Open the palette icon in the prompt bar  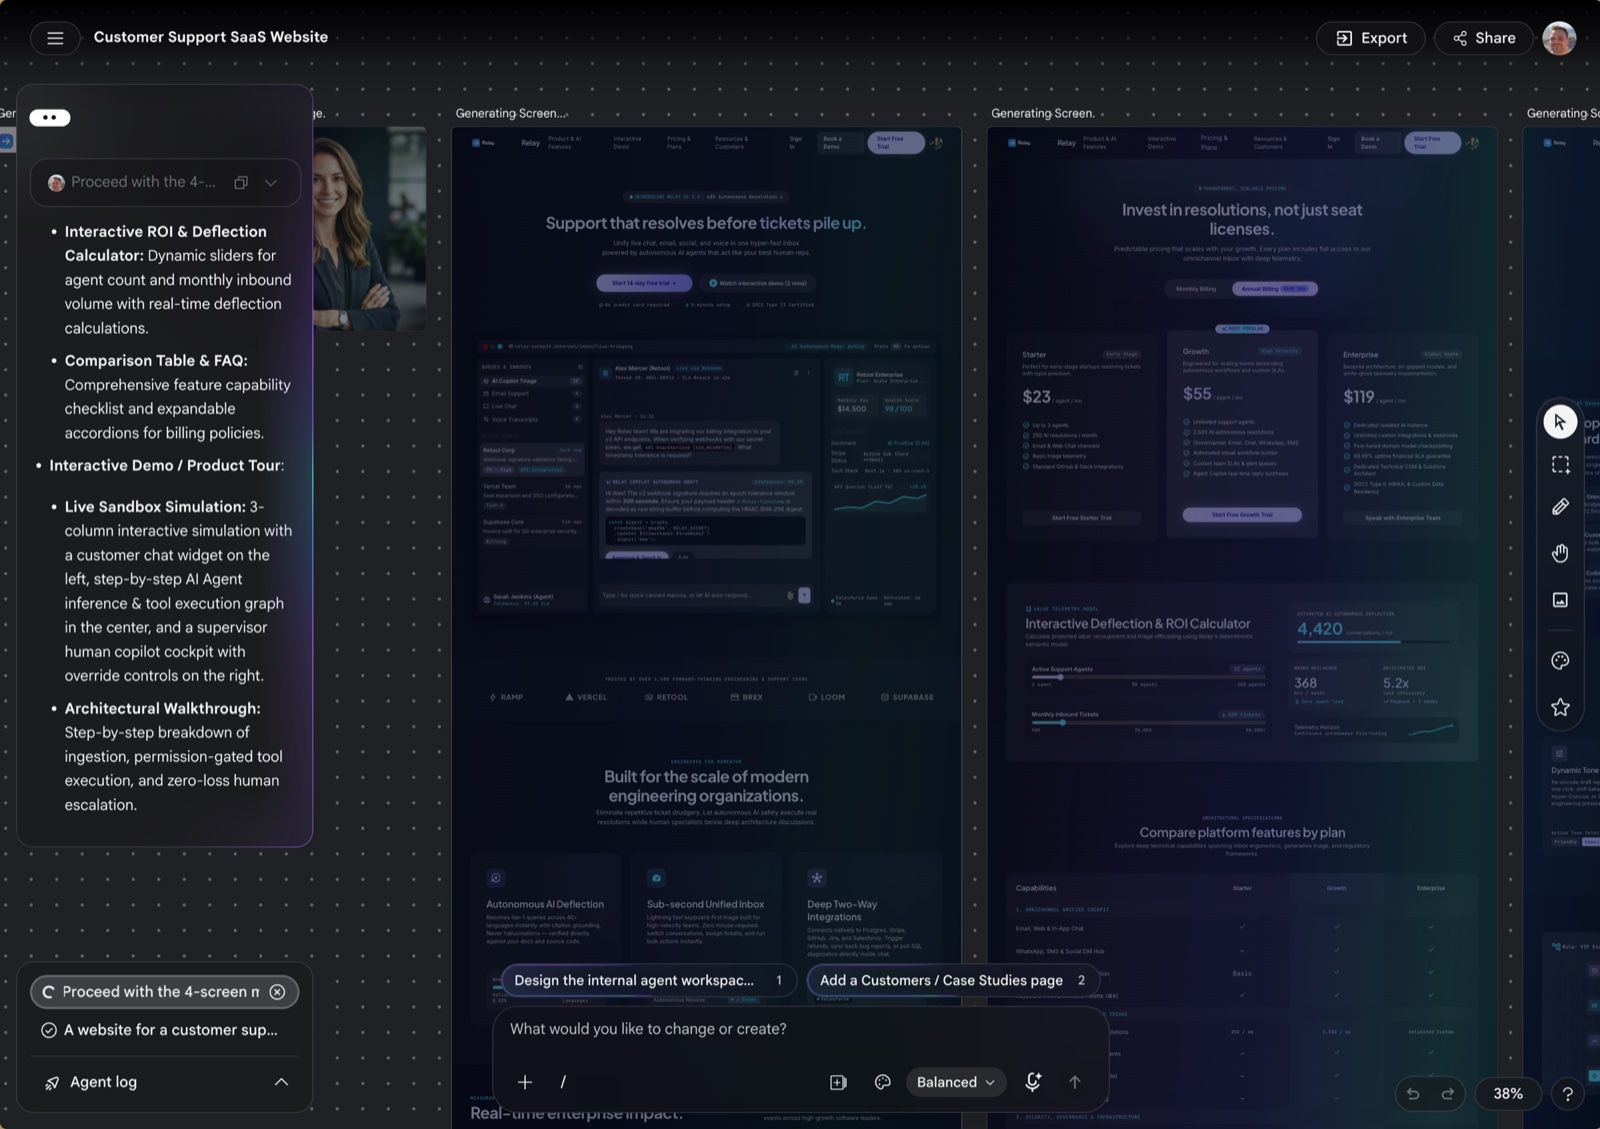pyautogui.click(x=882, y=1082)
